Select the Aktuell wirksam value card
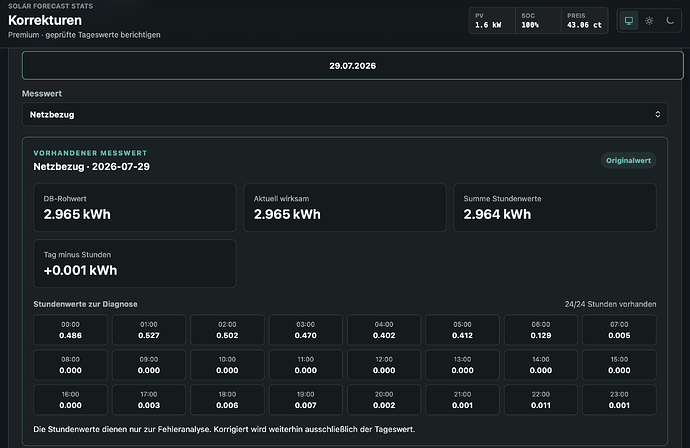This screenshot has height=448, width=690. tap(345, 208)
